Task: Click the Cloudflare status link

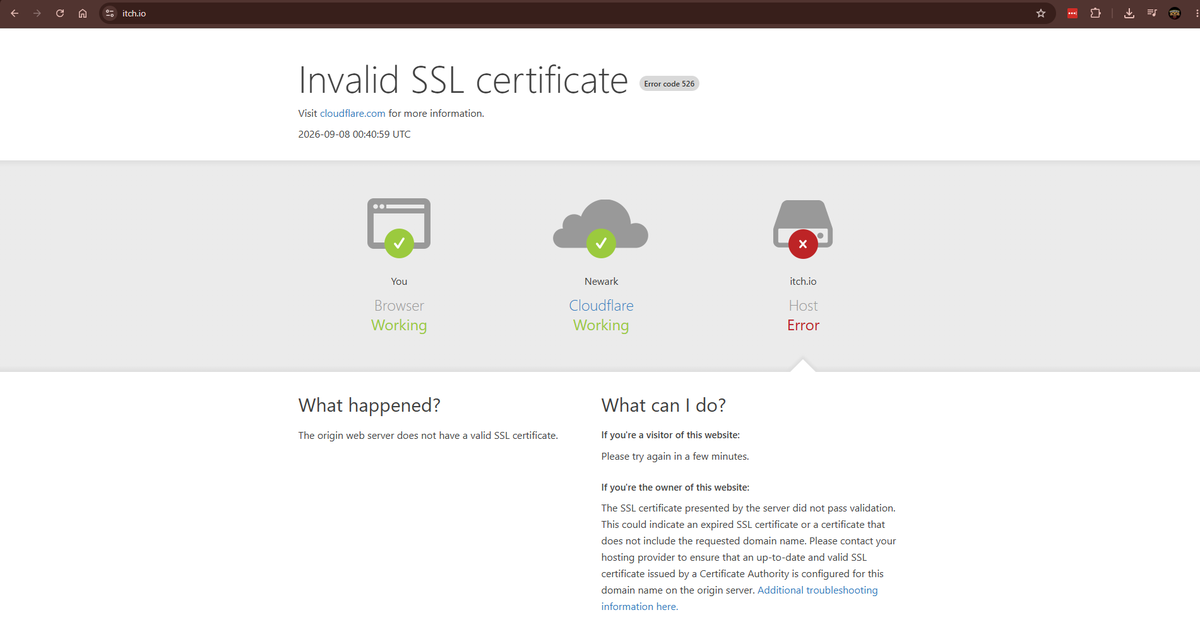Action: click(601, 305)
